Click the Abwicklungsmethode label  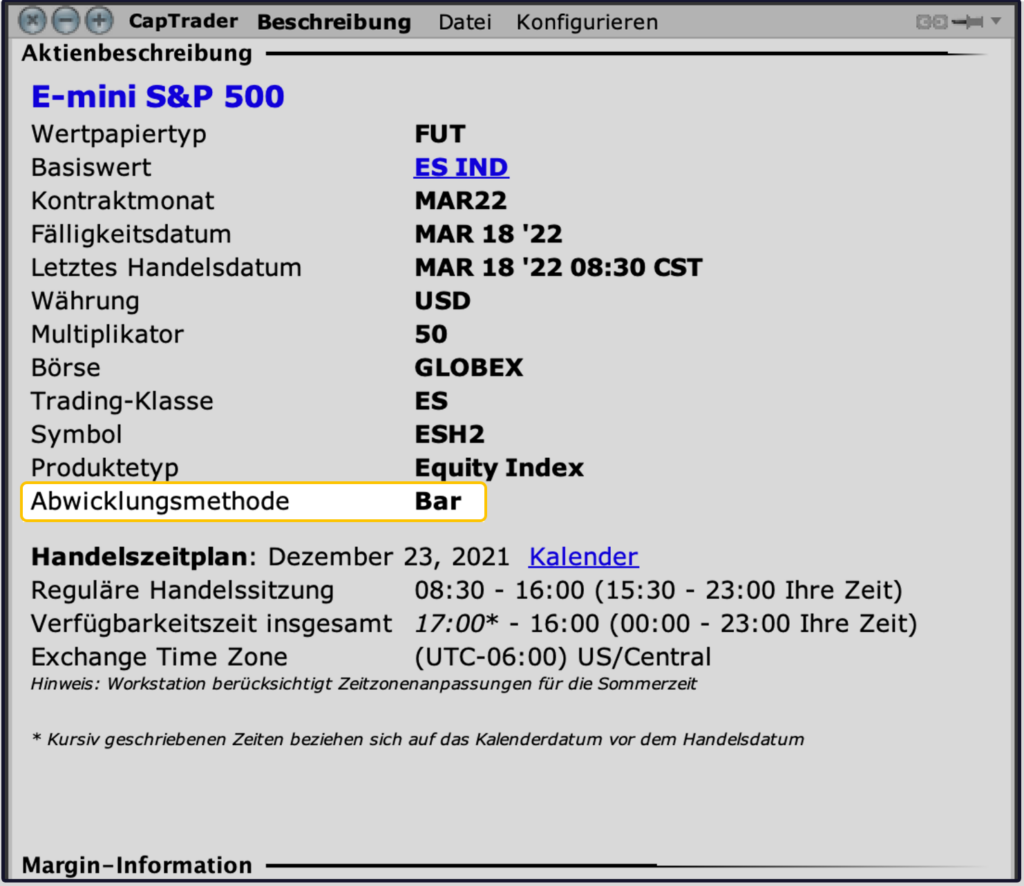[160, 501]
